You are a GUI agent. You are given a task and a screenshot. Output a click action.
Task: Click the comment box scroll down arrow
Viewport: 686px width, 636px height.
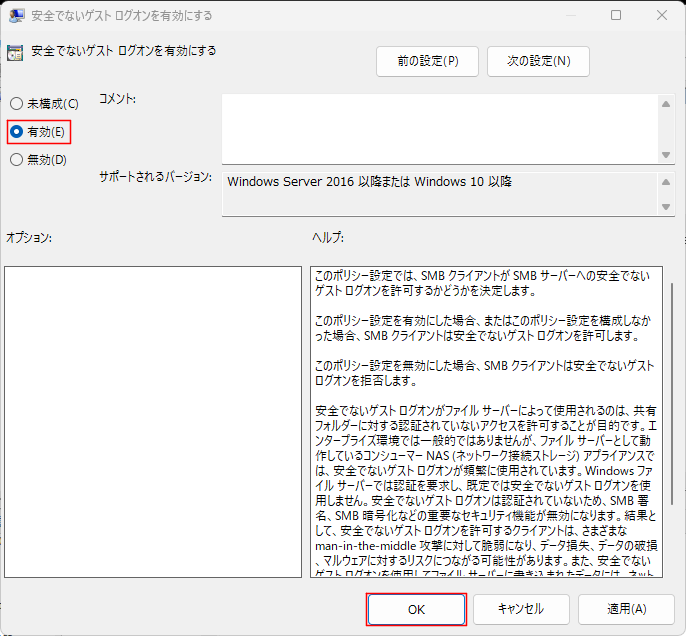pyautogui.click(x=666, y=155)
